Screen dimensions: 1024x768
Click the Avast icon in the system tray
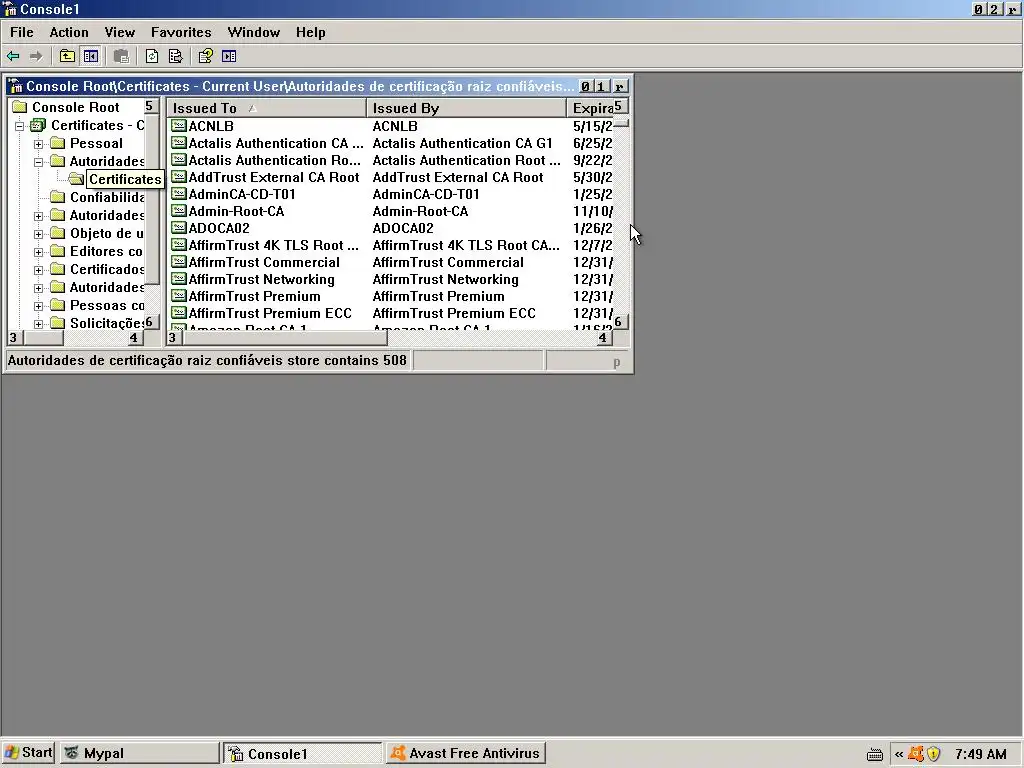point(916,754)
